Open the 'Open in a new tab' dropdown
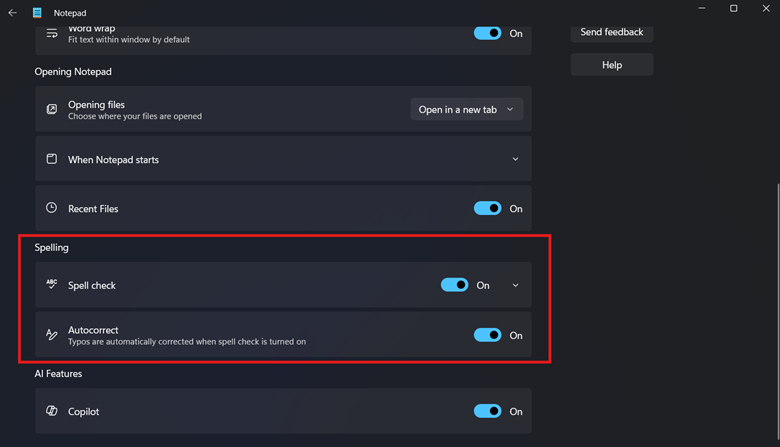Screen dimensions: 780x447 tap(466, 109)
